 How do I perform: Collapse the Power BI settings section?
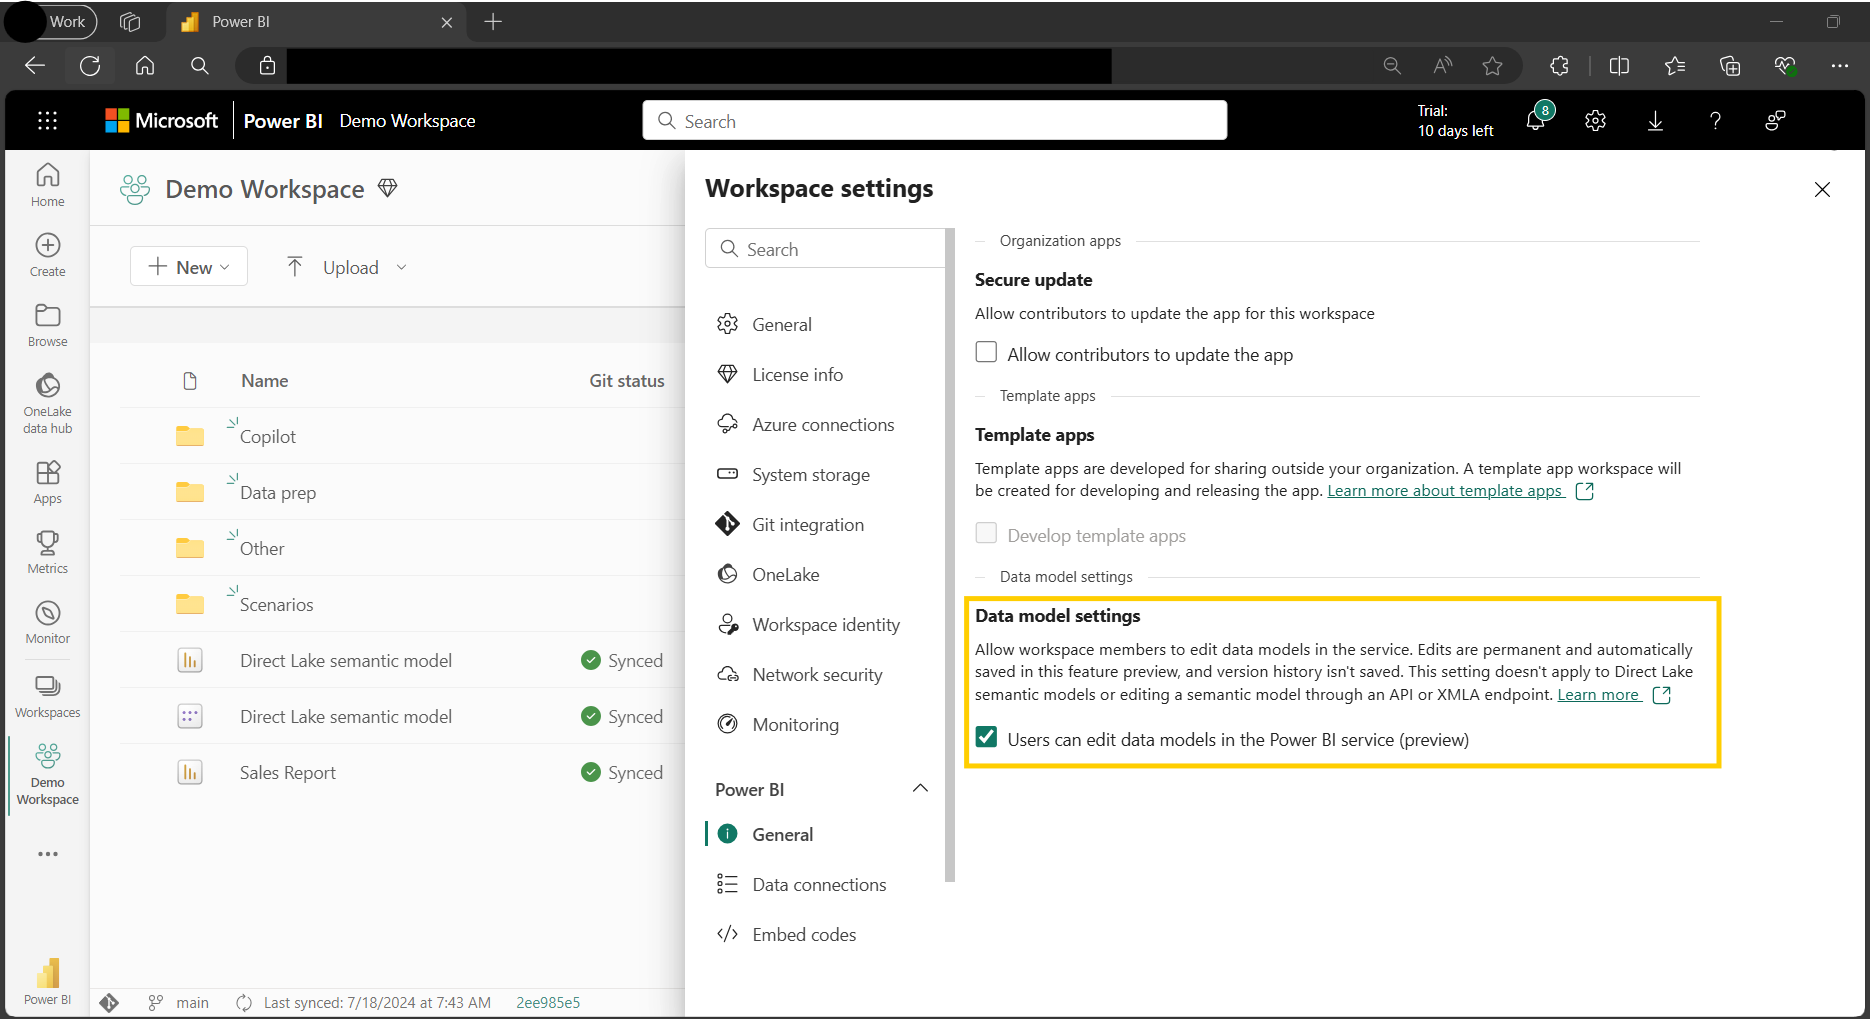pyautogui.click(x=920, y=789)
